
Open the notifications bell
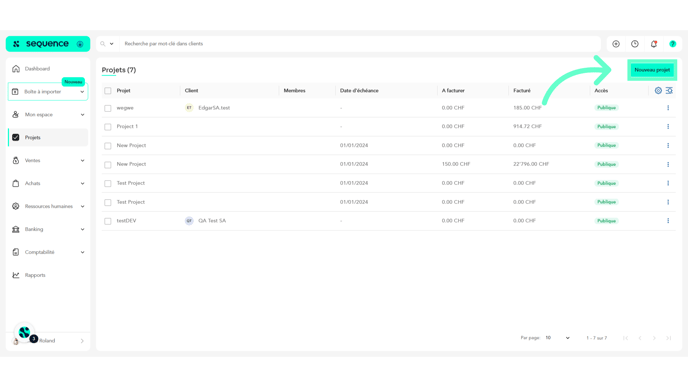(x=654, y=44)
